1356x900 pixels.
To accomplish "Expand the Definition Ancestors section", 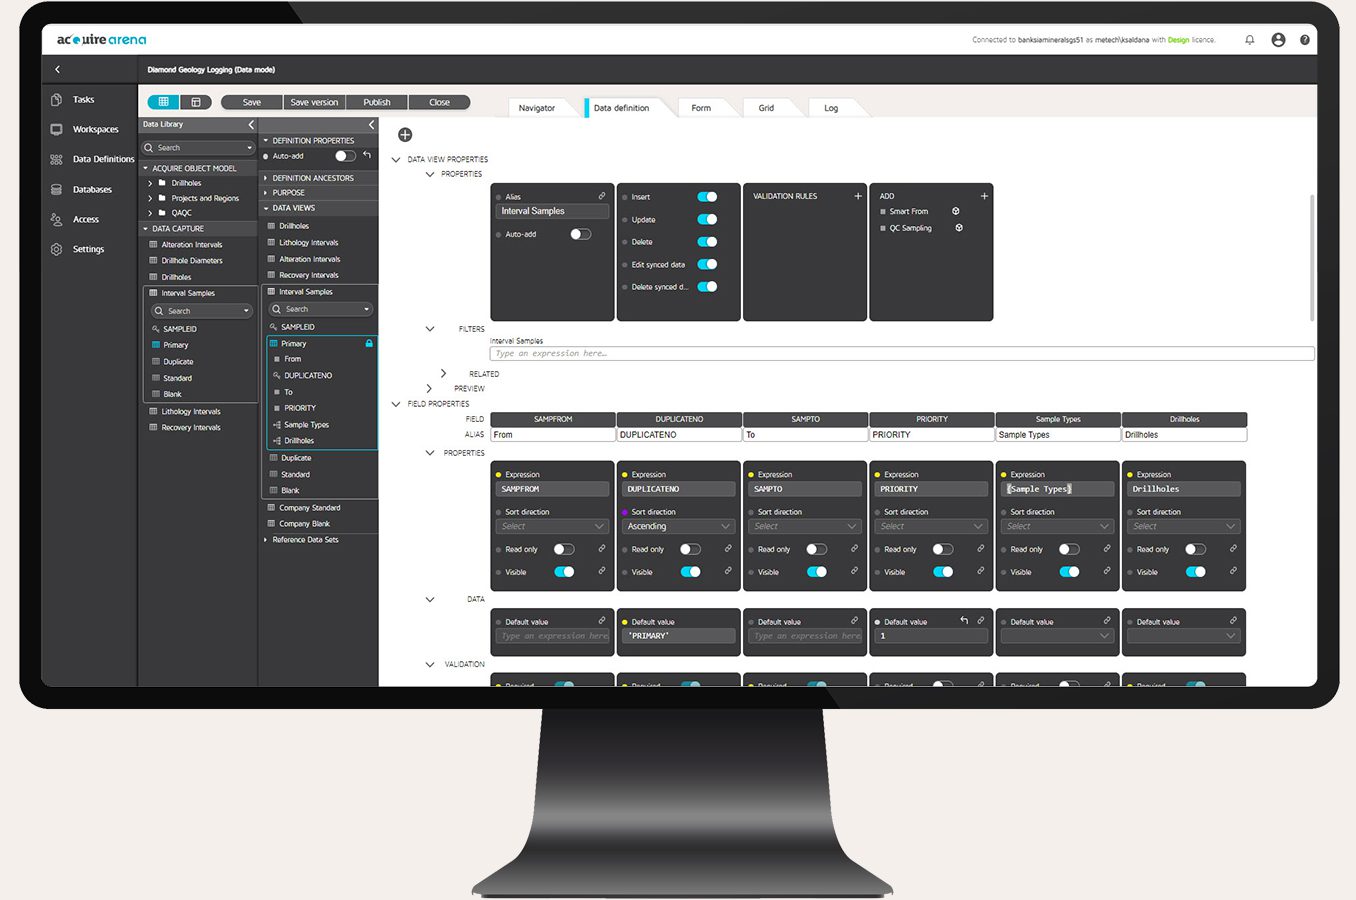I will (266, 178).
